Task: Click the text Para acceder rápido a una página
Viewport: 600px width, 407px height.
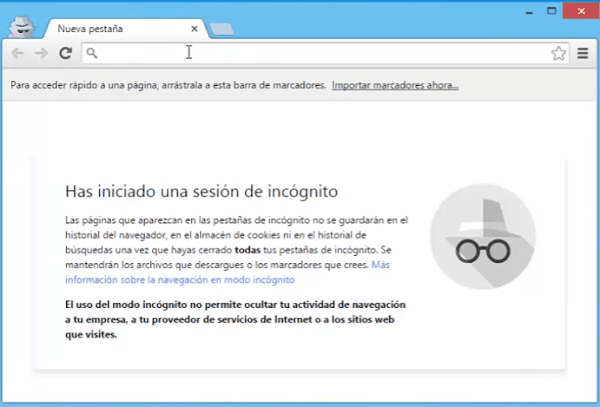Action: (168, 85)
